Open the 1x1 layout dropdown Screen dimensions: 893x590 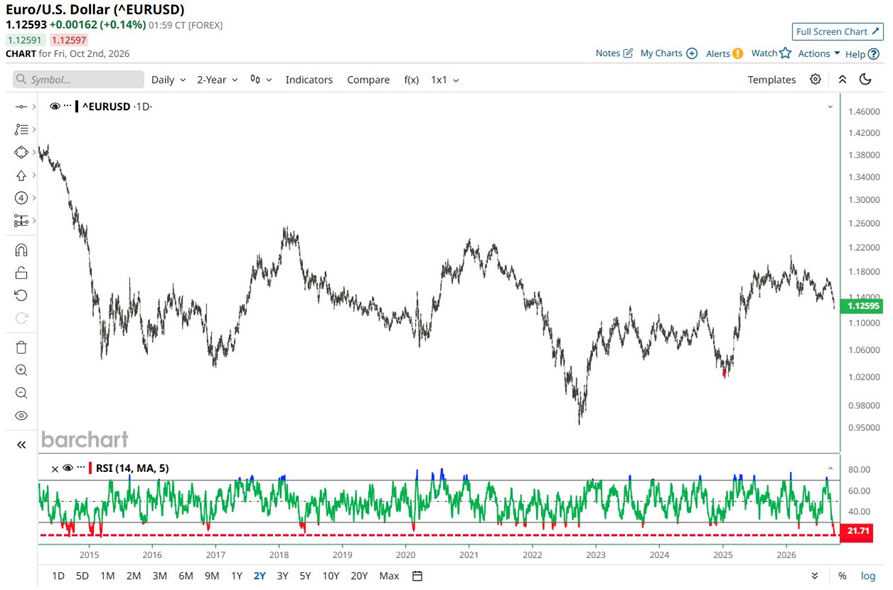pyautogui.click(x=445, y=80)
